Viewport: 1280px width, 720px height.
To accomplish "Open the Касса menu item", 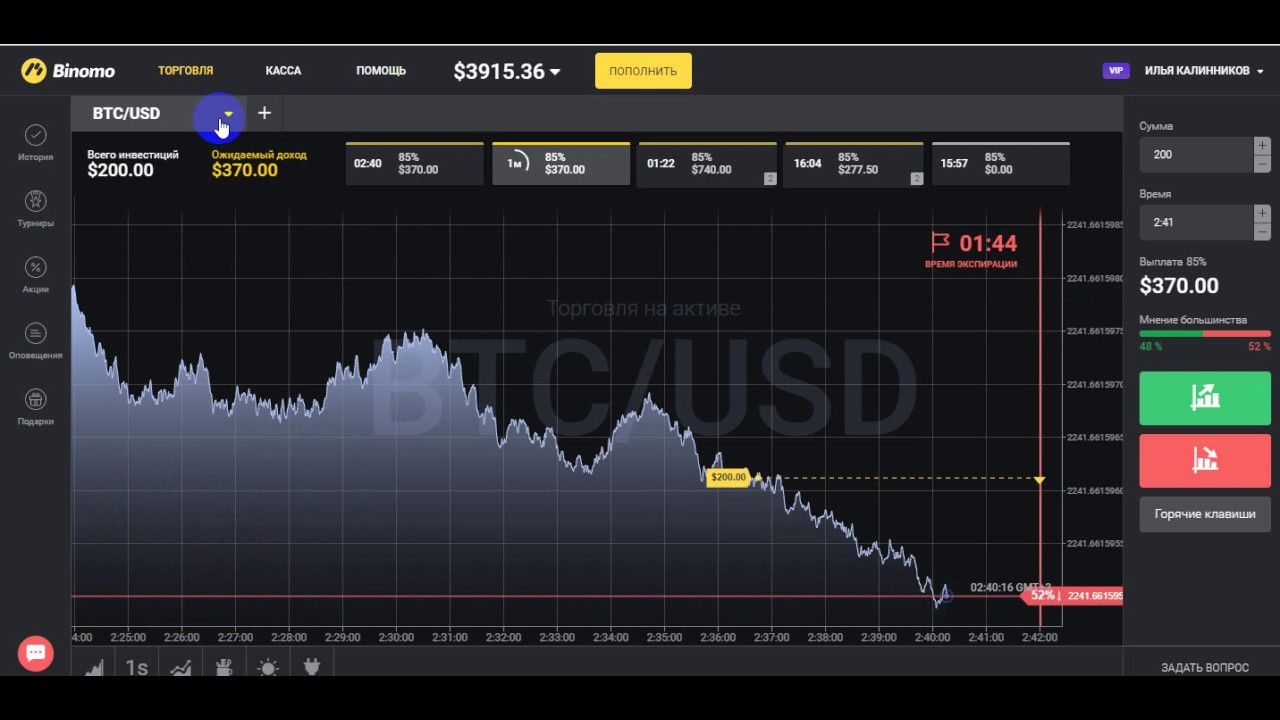I will 283,71.
